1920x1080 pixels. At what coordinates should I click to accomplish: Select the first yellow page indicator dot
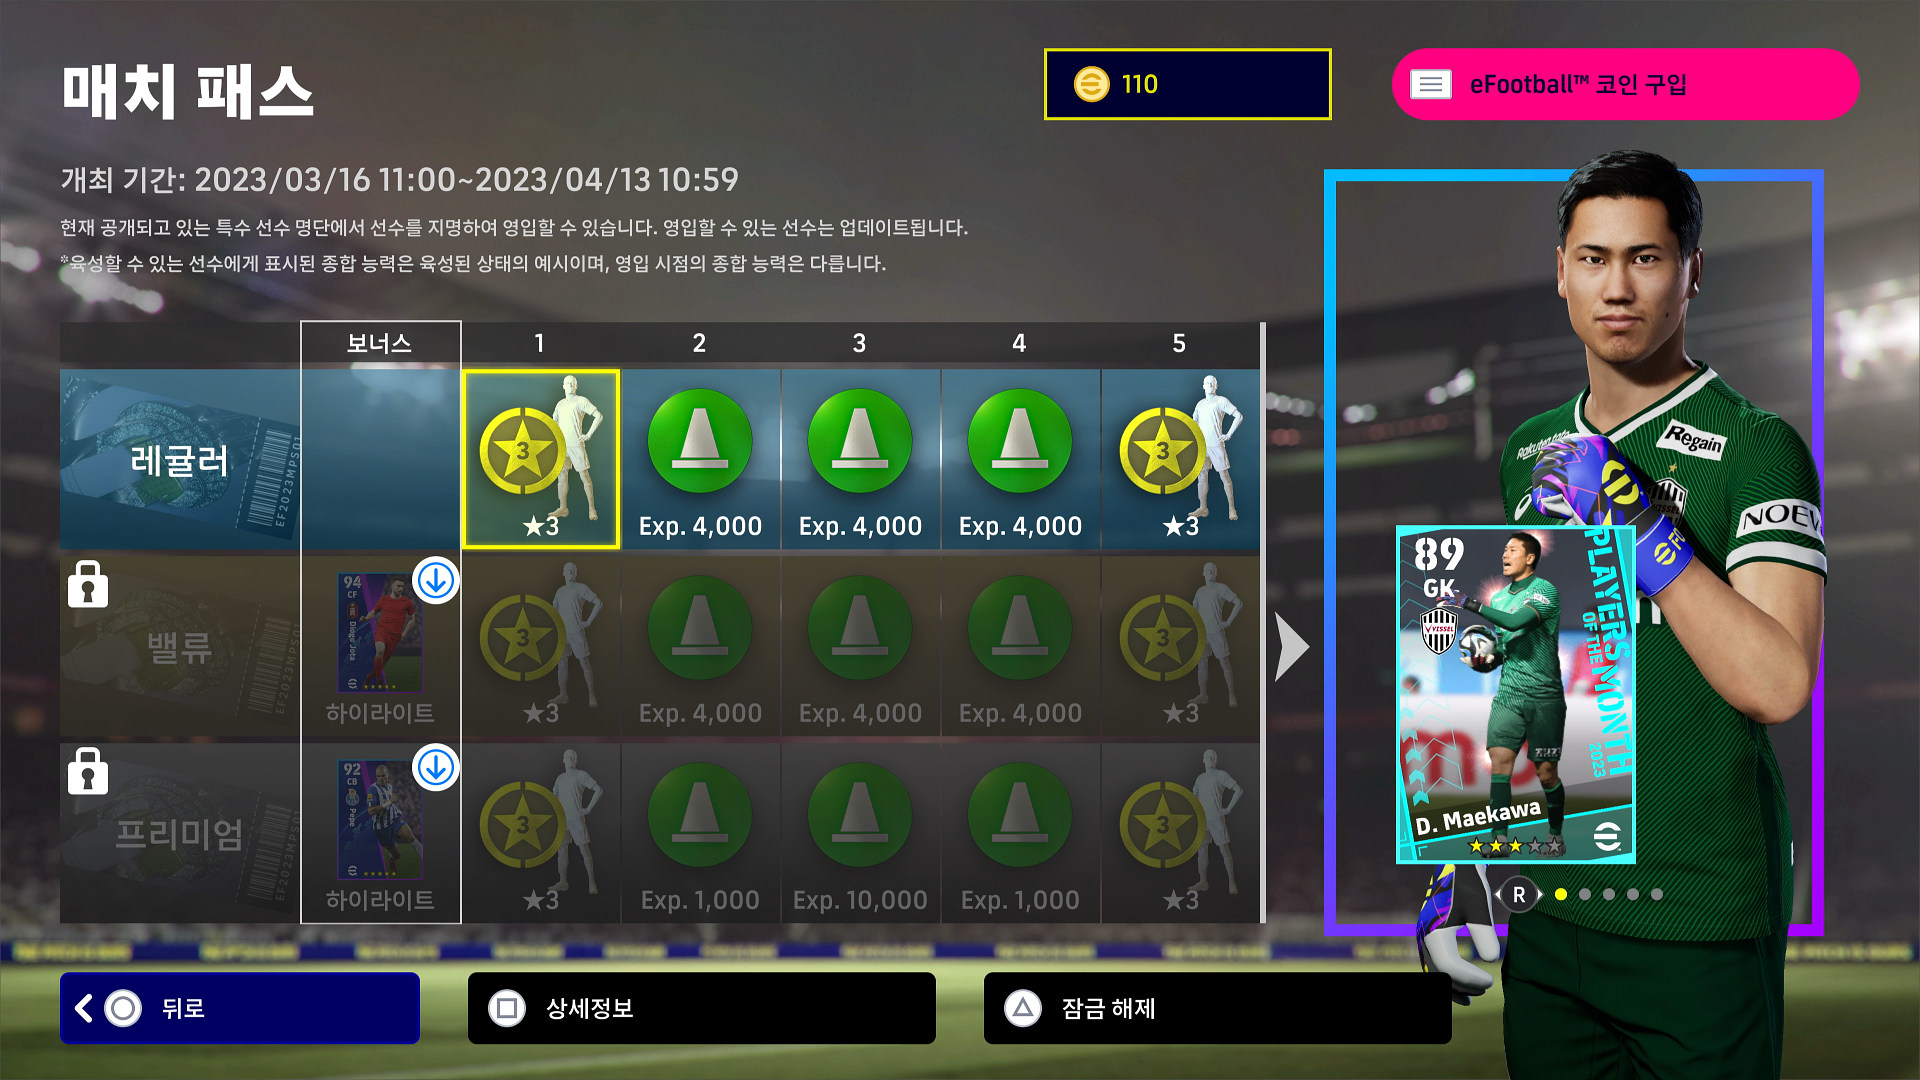[1561, 894]
